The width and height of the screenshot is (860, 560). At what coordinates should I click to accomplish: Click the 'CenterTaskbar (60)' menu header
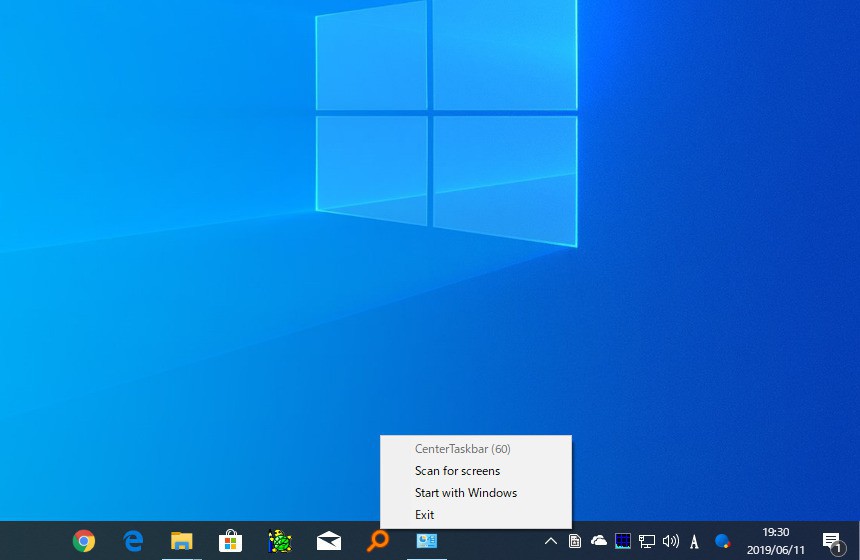476,449
